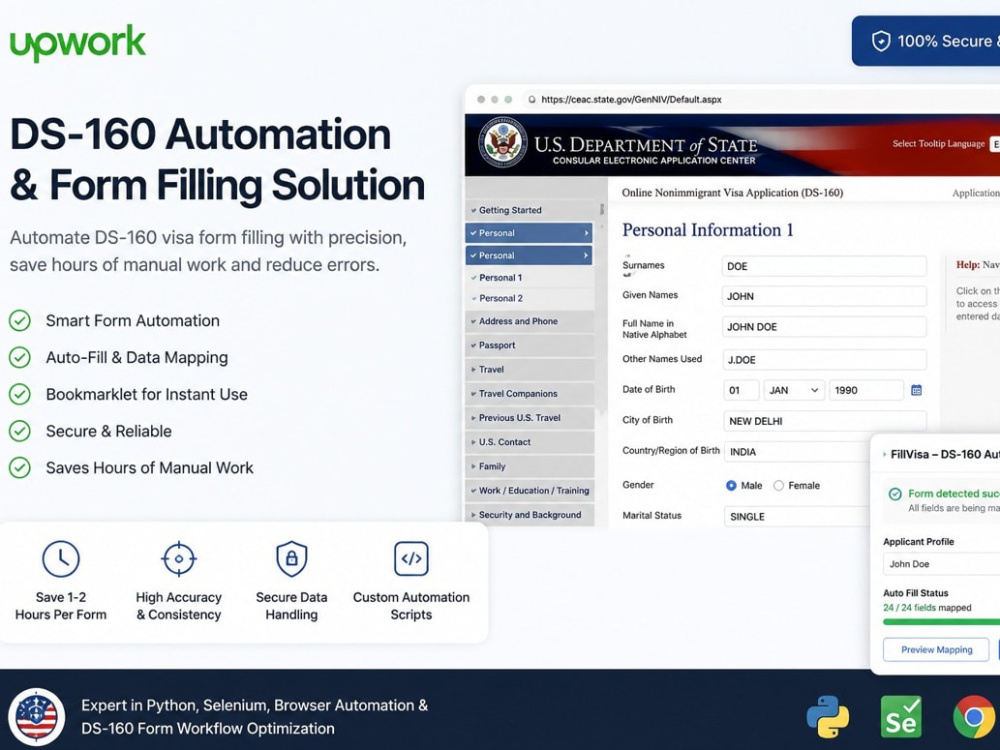Click the City of Birth field
Screen dimensions: 1000x750
(x=824, y=421)
